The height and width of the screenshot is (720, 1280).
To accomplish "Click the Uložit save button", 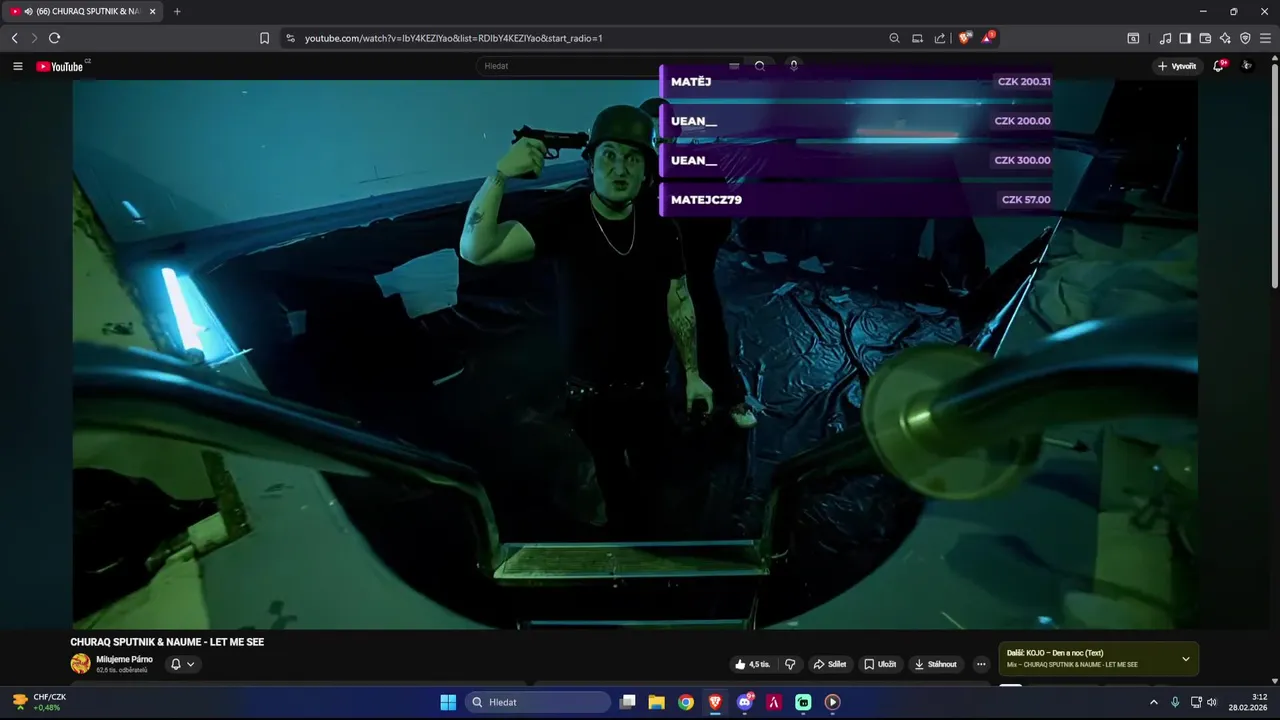I will pos(880,664).
